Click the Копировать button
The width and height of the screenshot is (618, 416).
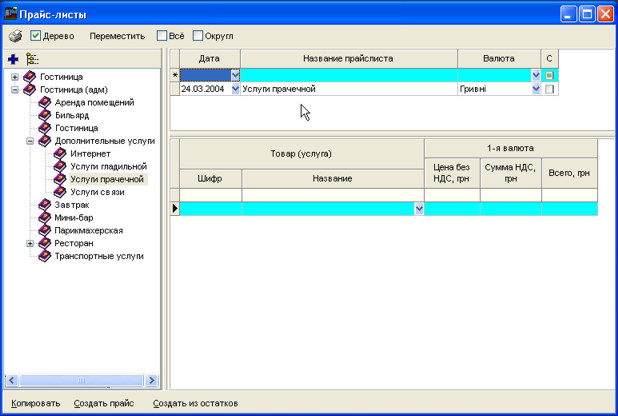(35, 404)
